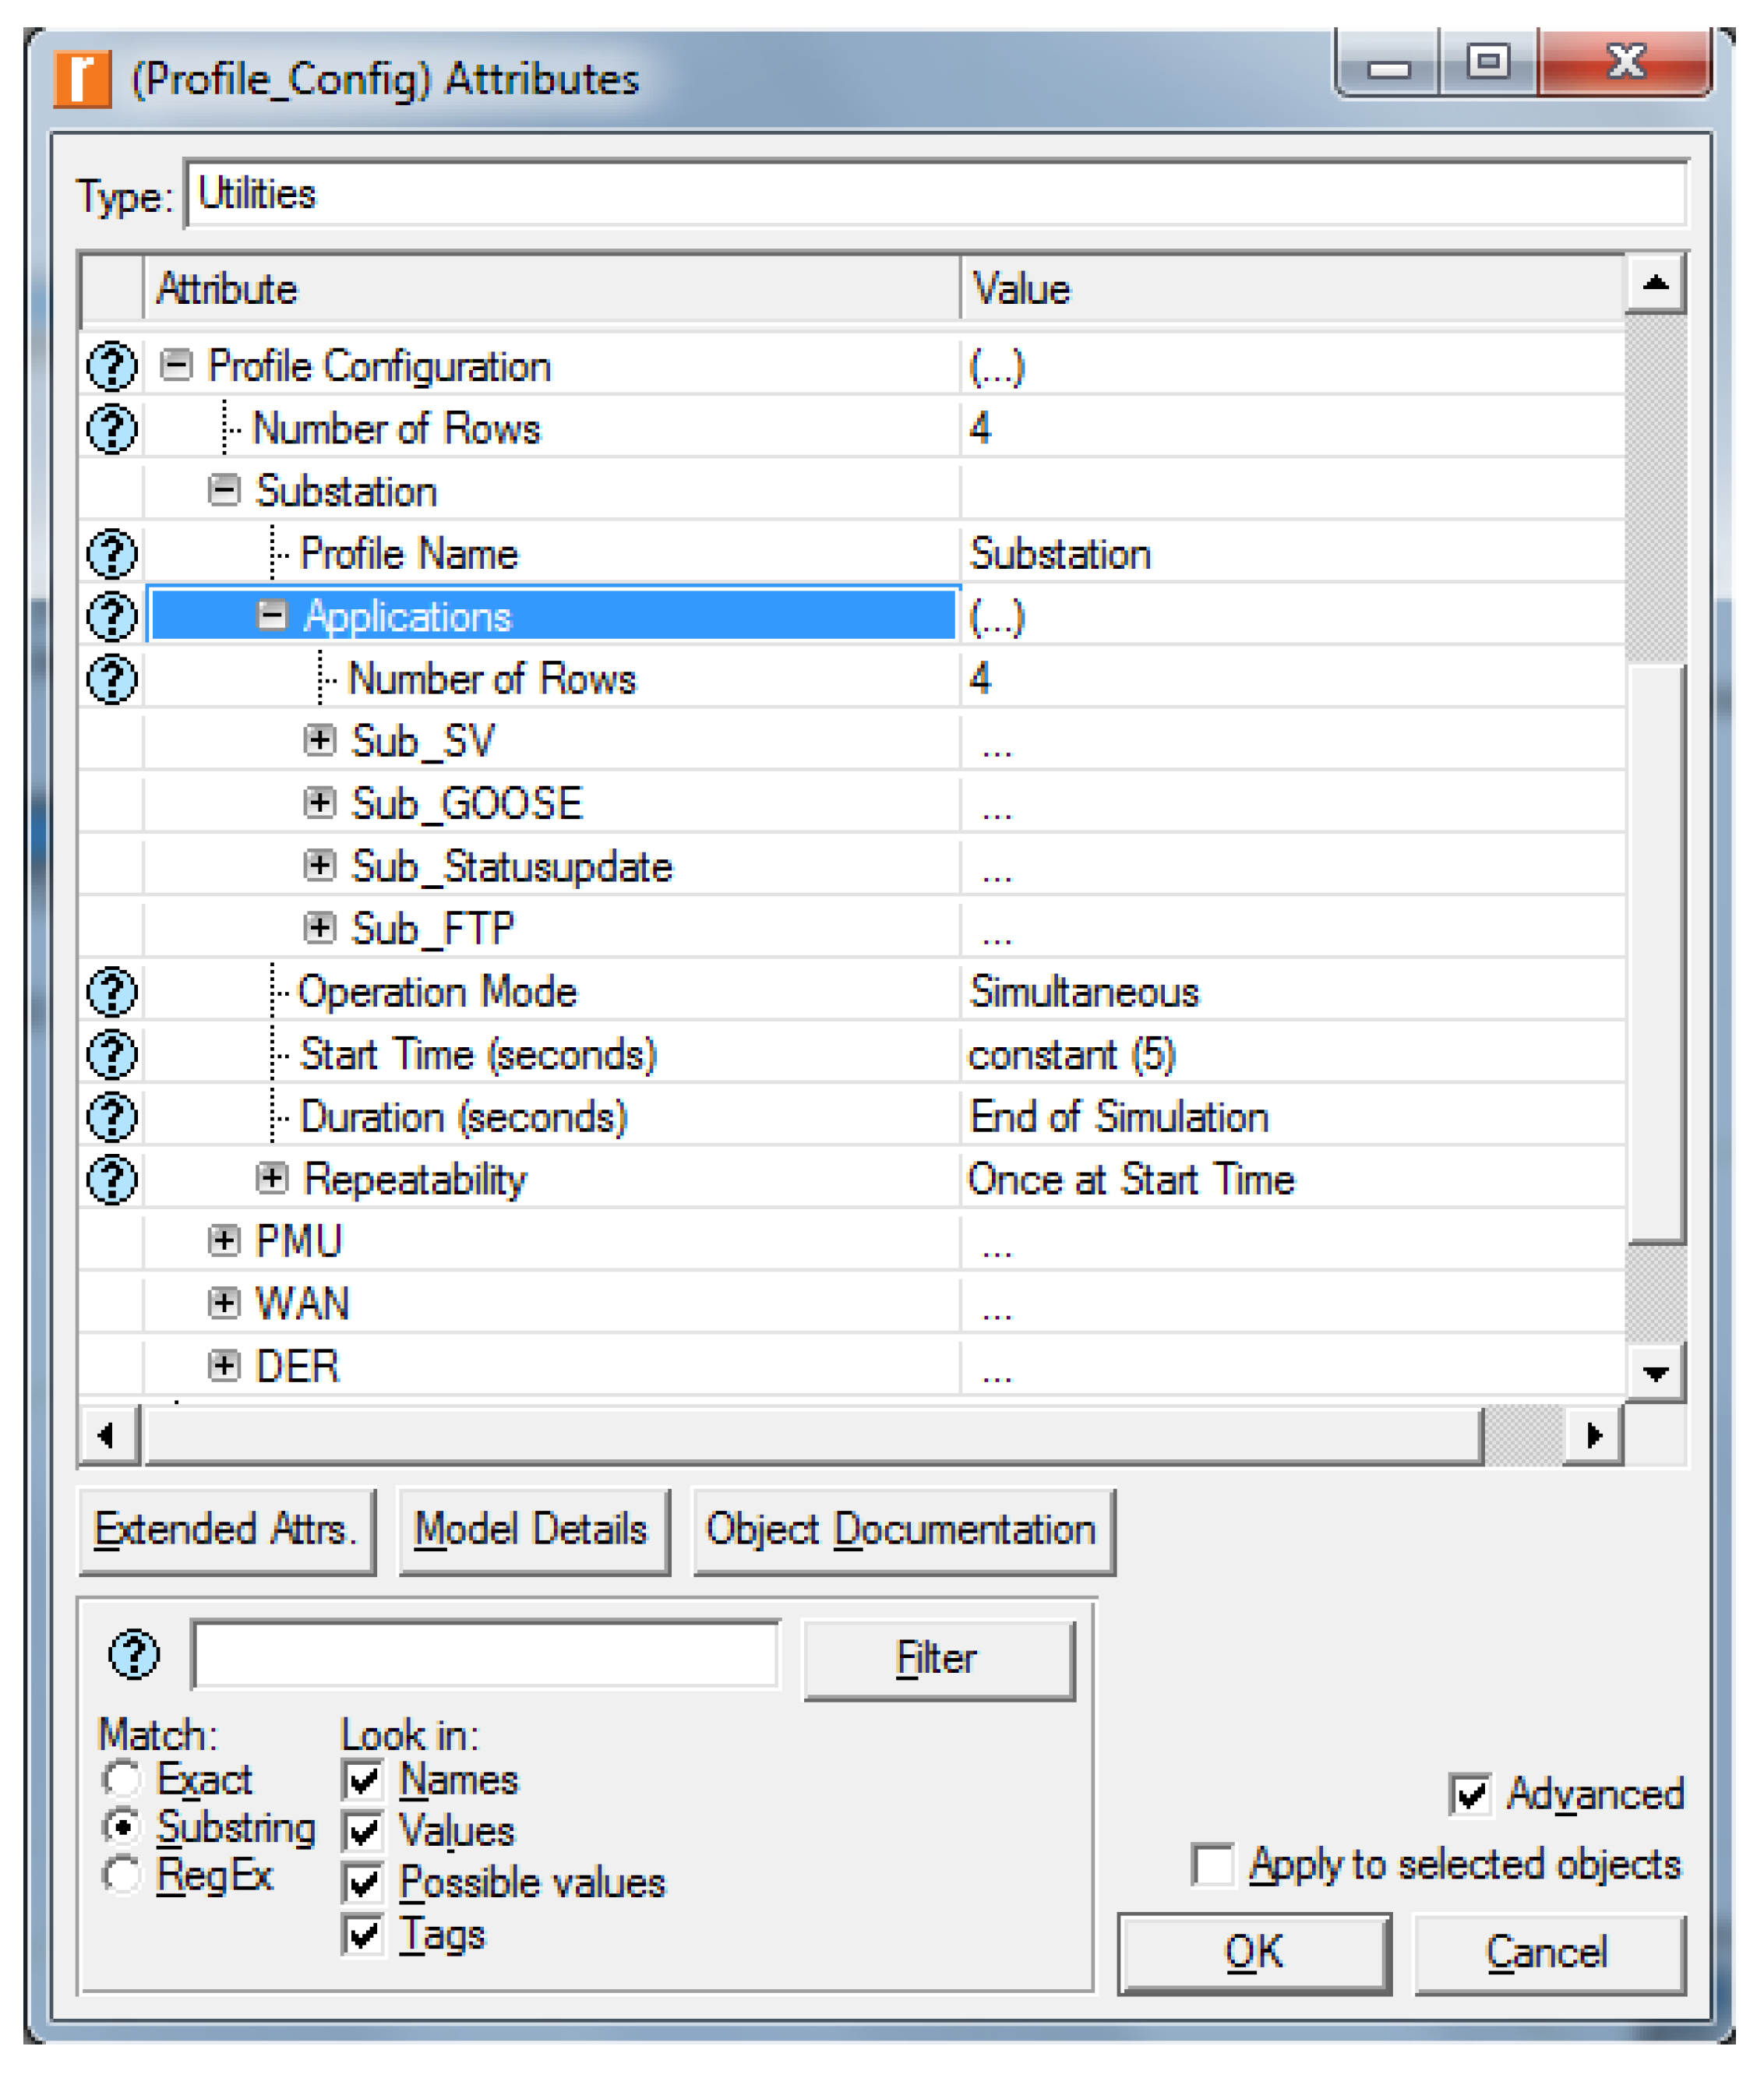
Task: Enable Apply to selected objects checkbox
Action: [x=1212, y=1865]
